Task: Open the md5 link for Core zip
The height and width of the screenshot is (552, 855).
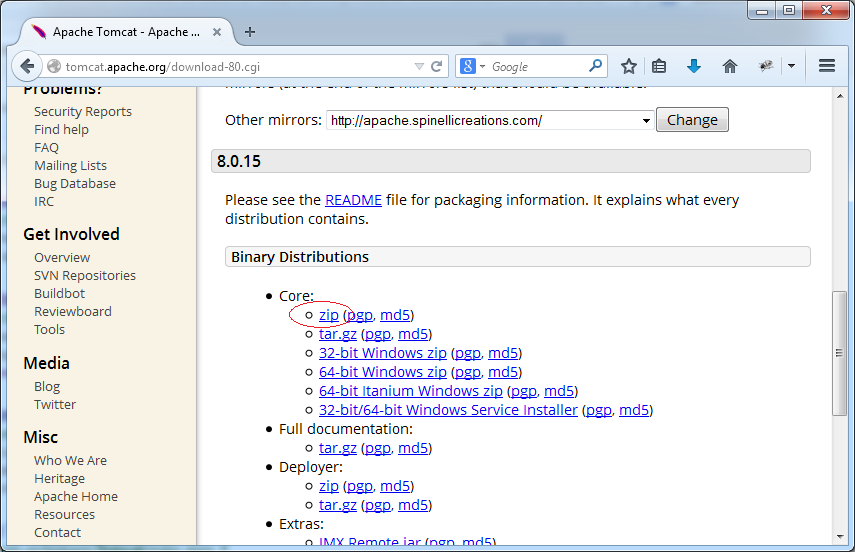Action: [395, 315]
